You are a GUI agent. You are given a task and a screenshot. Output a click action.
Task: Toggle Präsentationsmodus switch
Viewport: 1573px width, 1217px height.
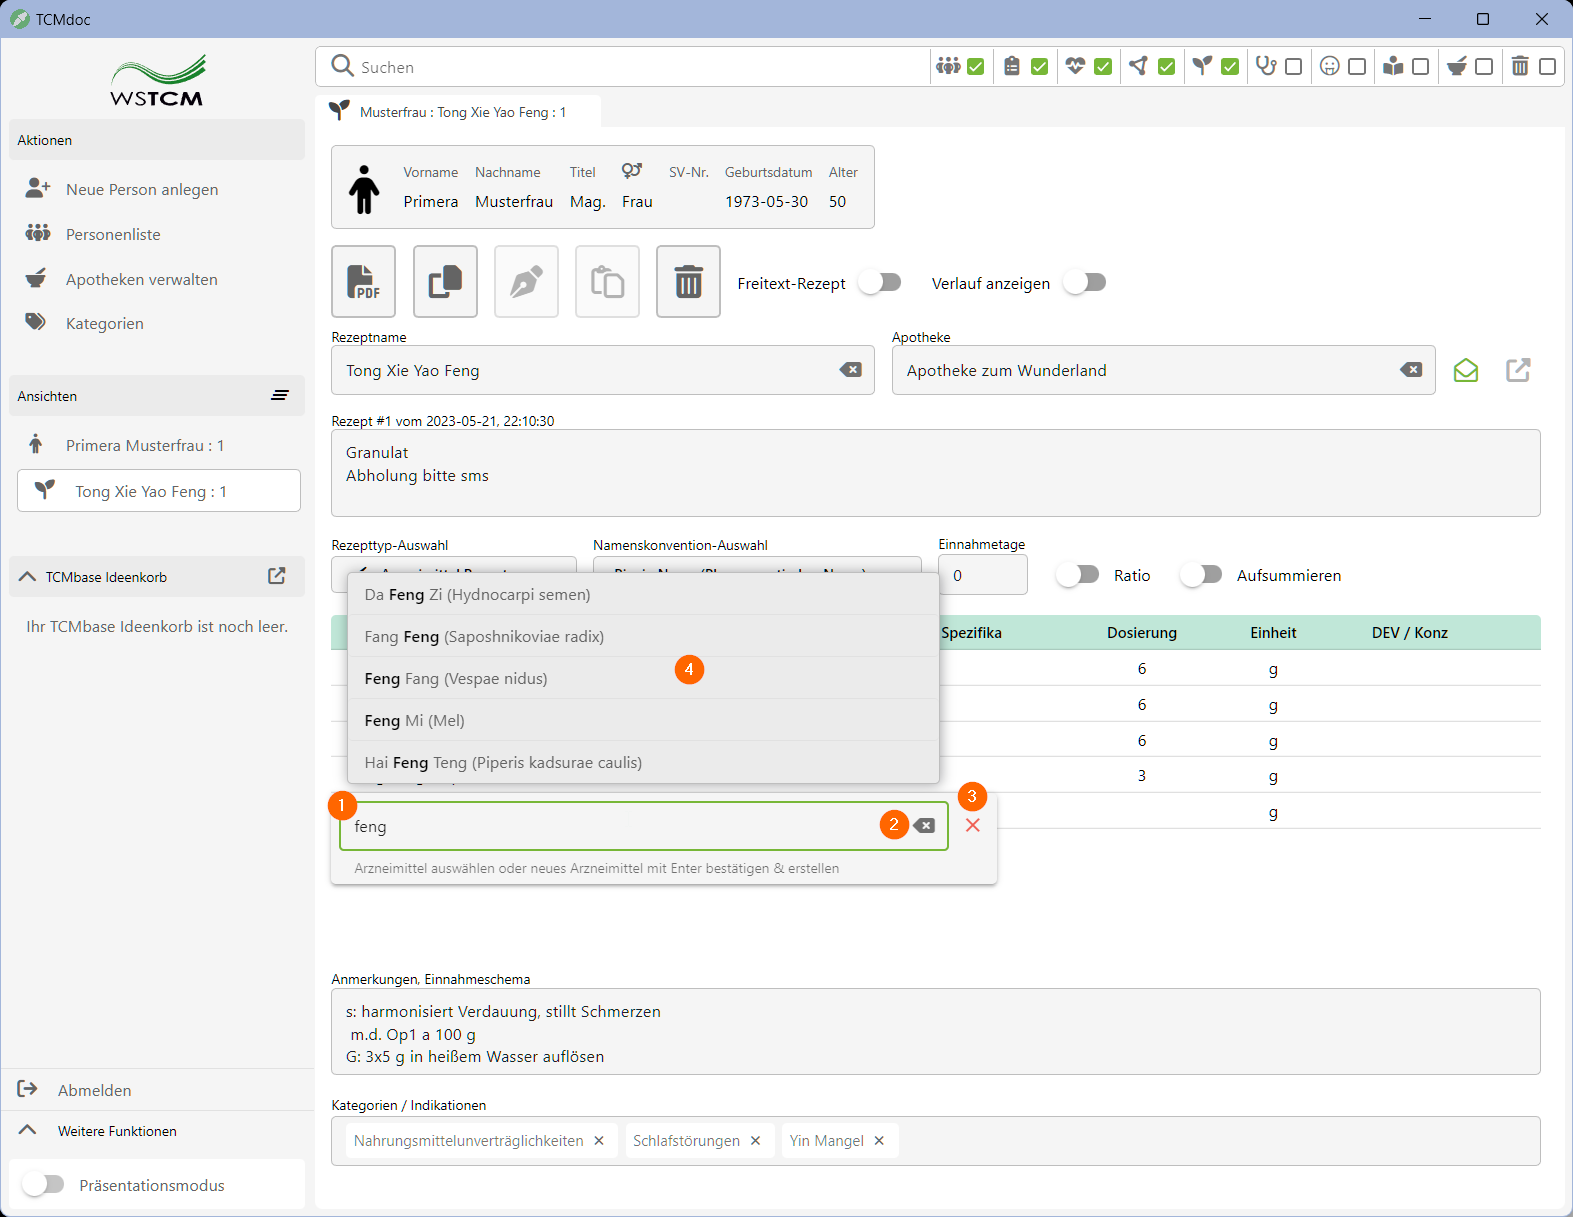(x=44, y=1185)
